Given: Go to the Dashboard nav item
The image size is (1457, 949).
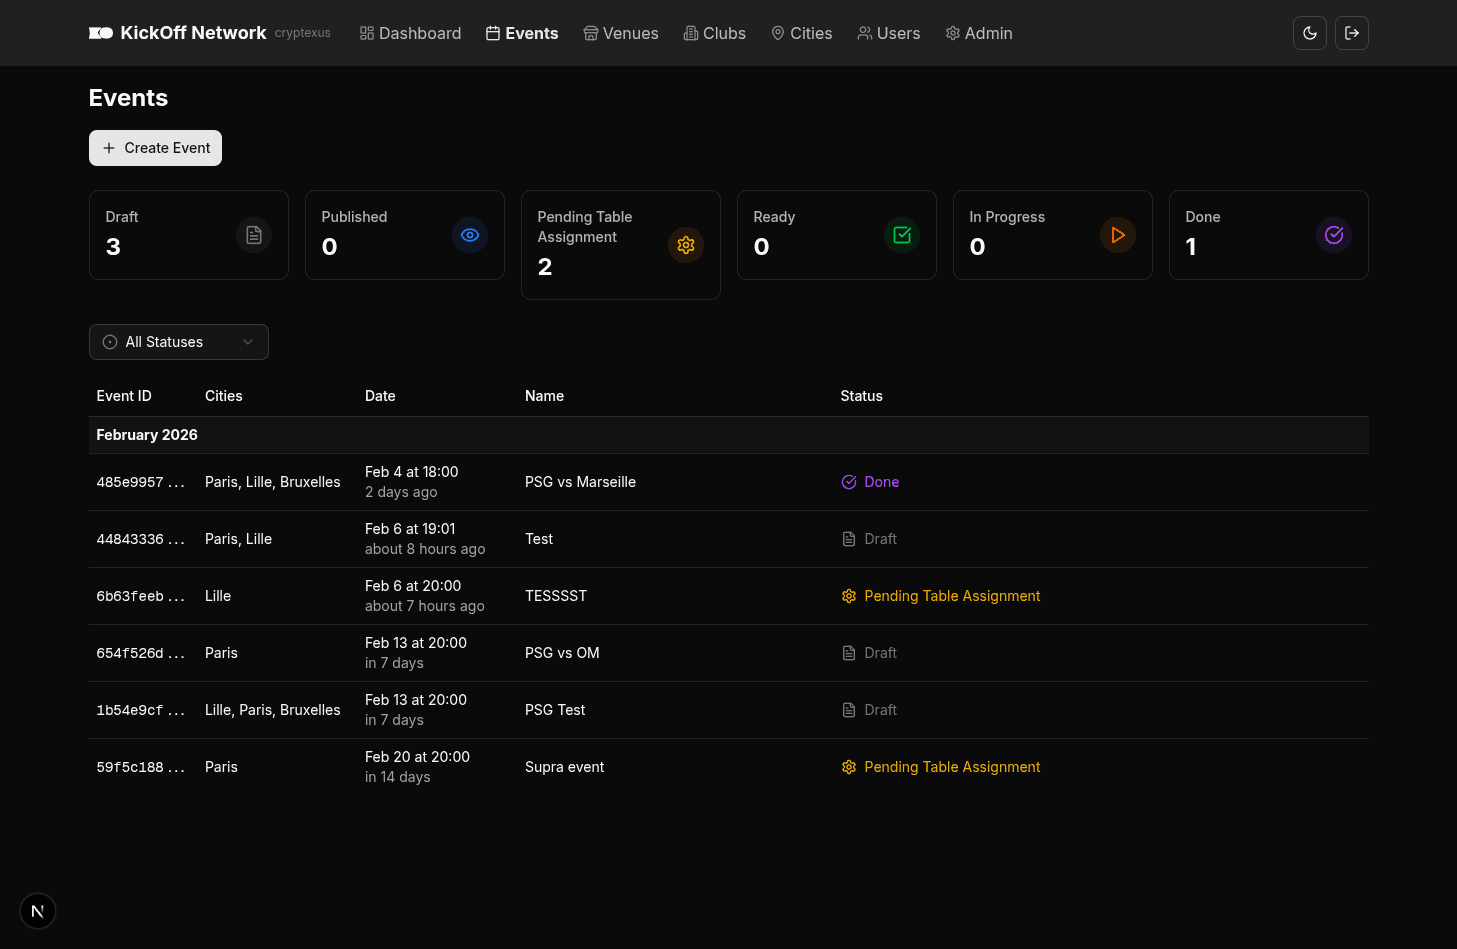Looking at the screenshot, I should (x=410, y=33).
